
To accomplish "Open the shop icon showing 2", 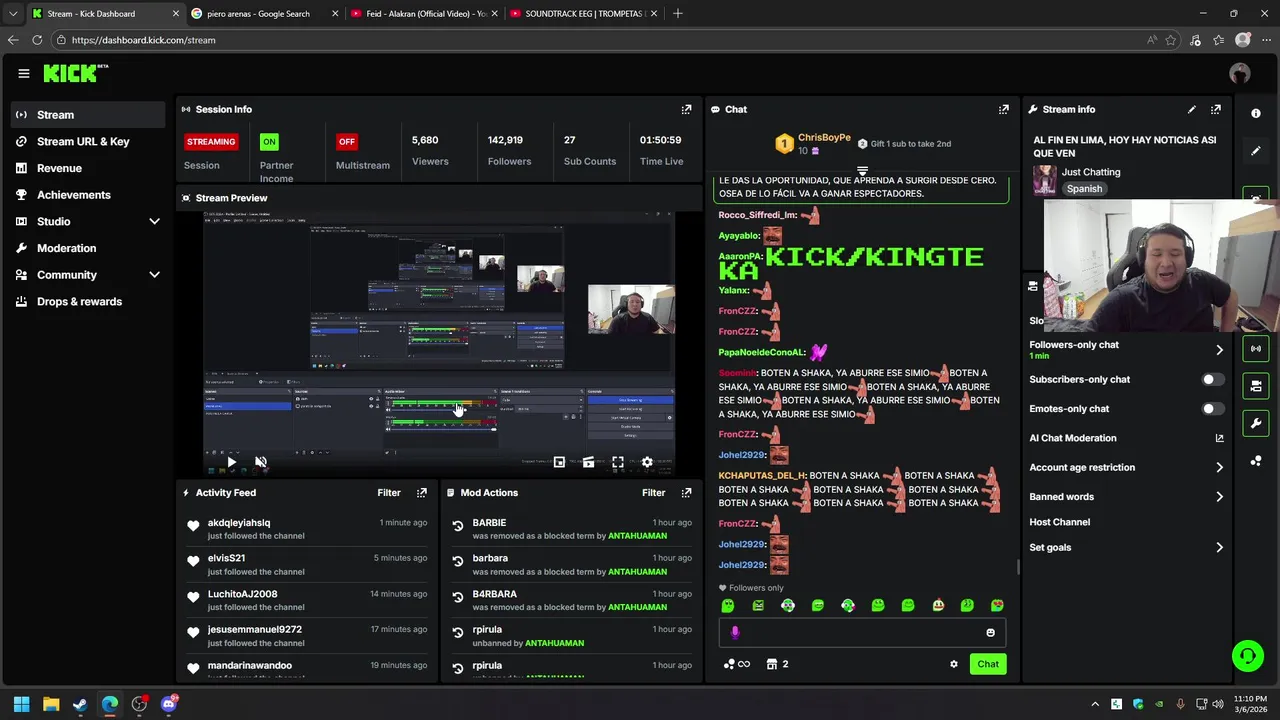I will [x=777, y=664].
